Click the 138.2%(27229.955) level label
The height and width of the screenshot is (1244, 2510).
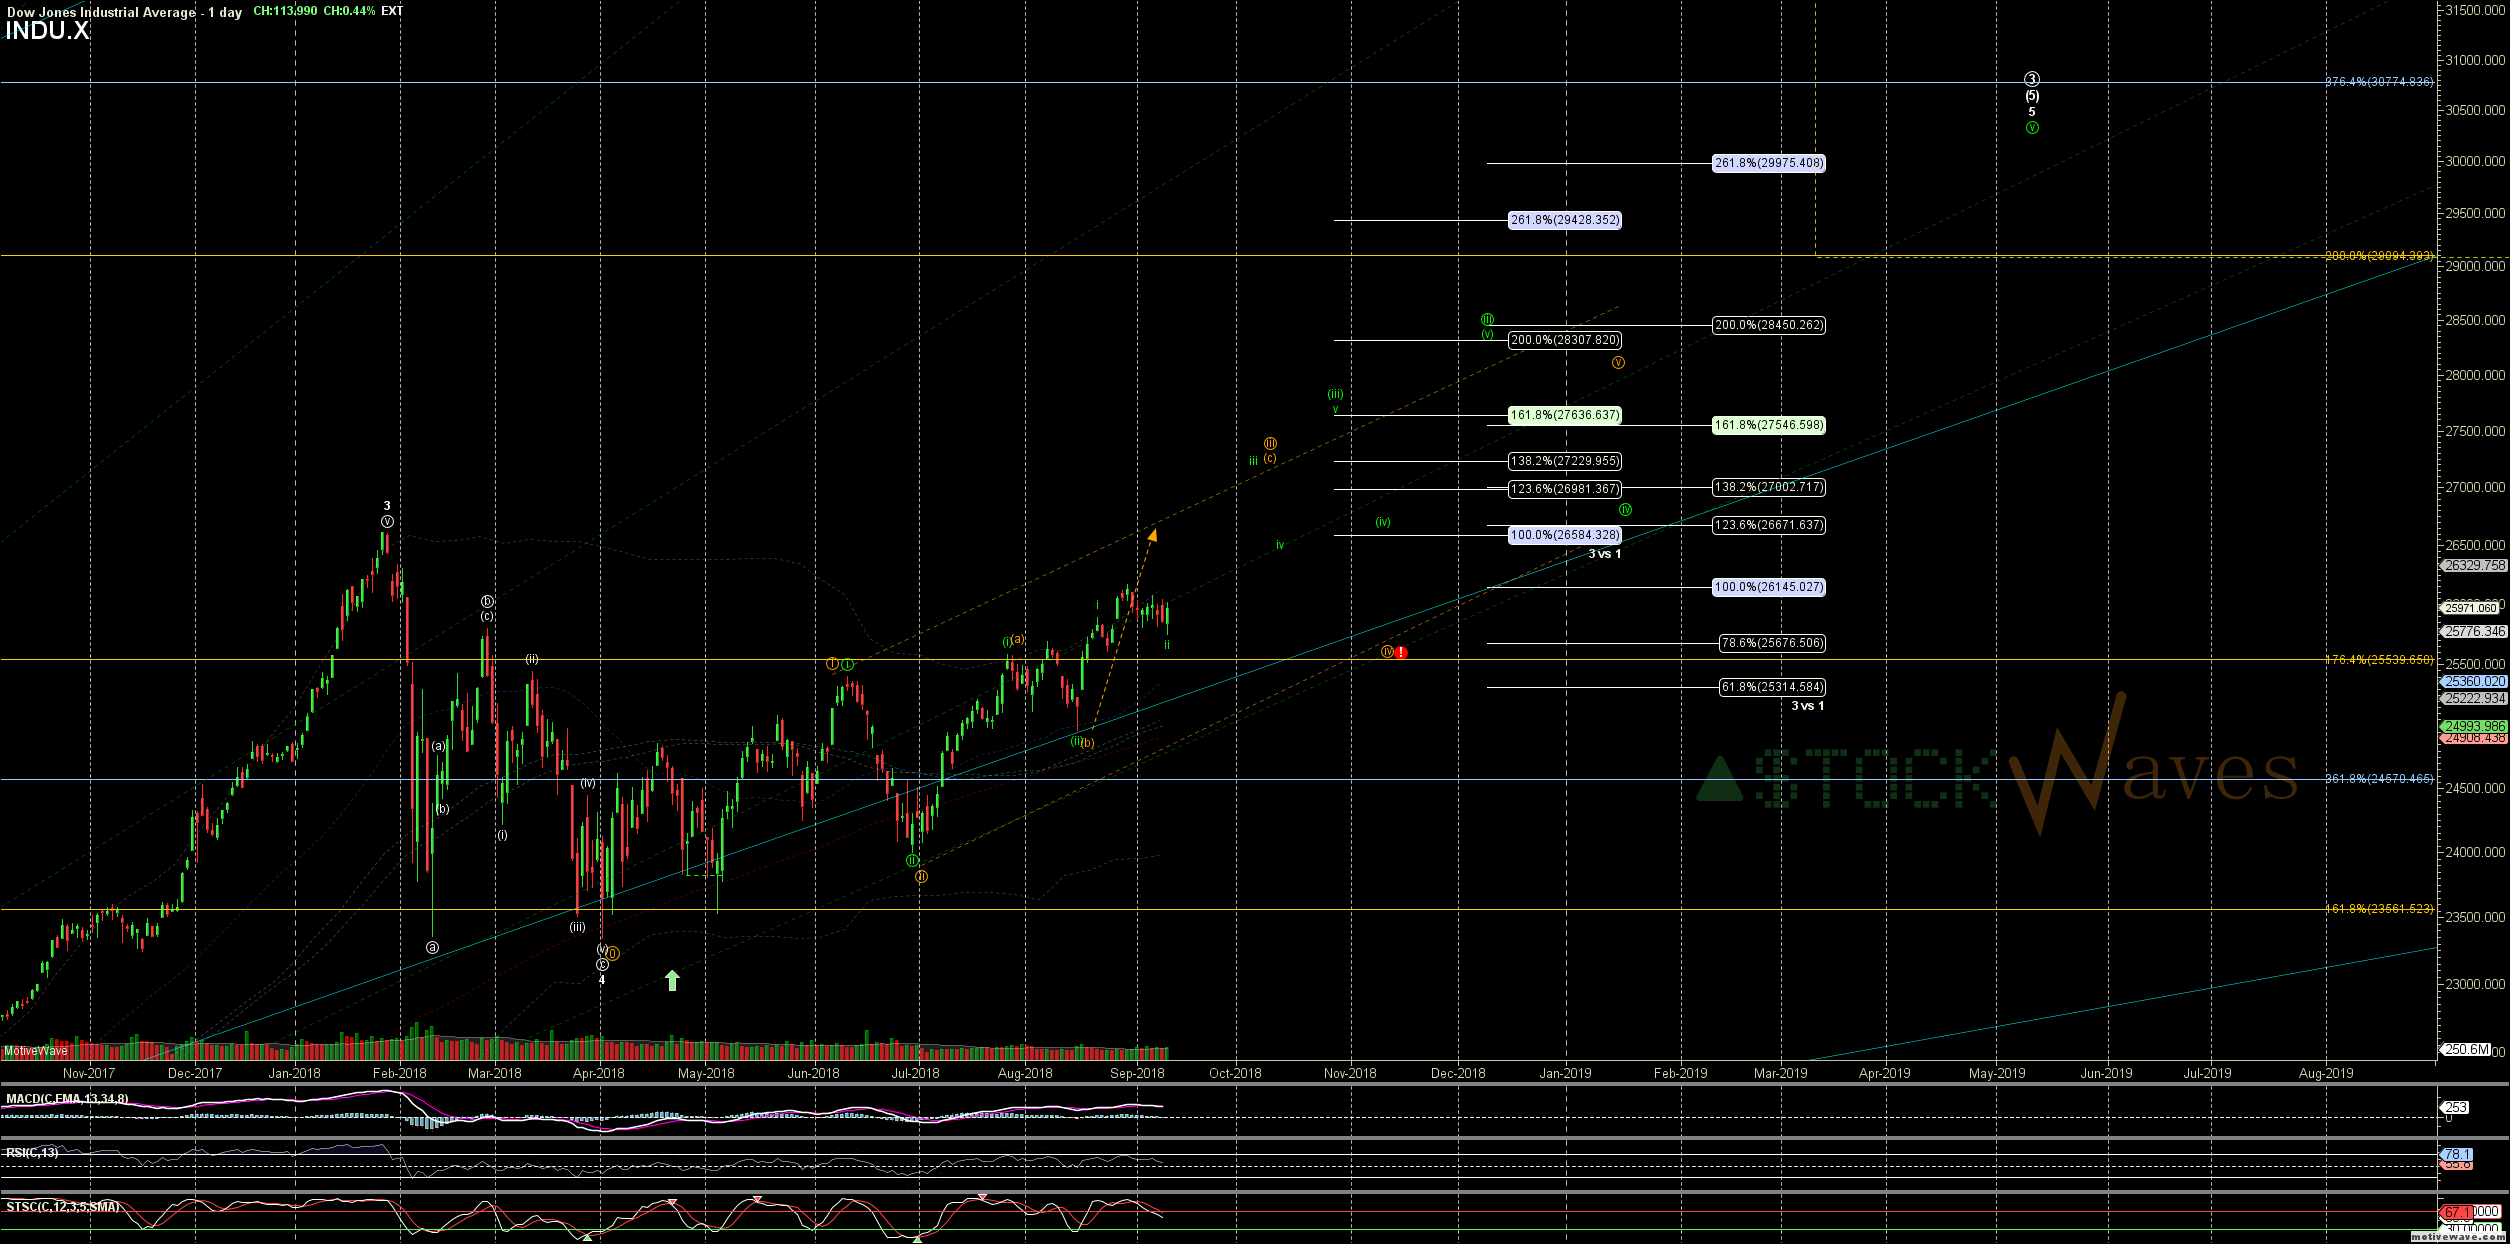tap(1564, 461)
